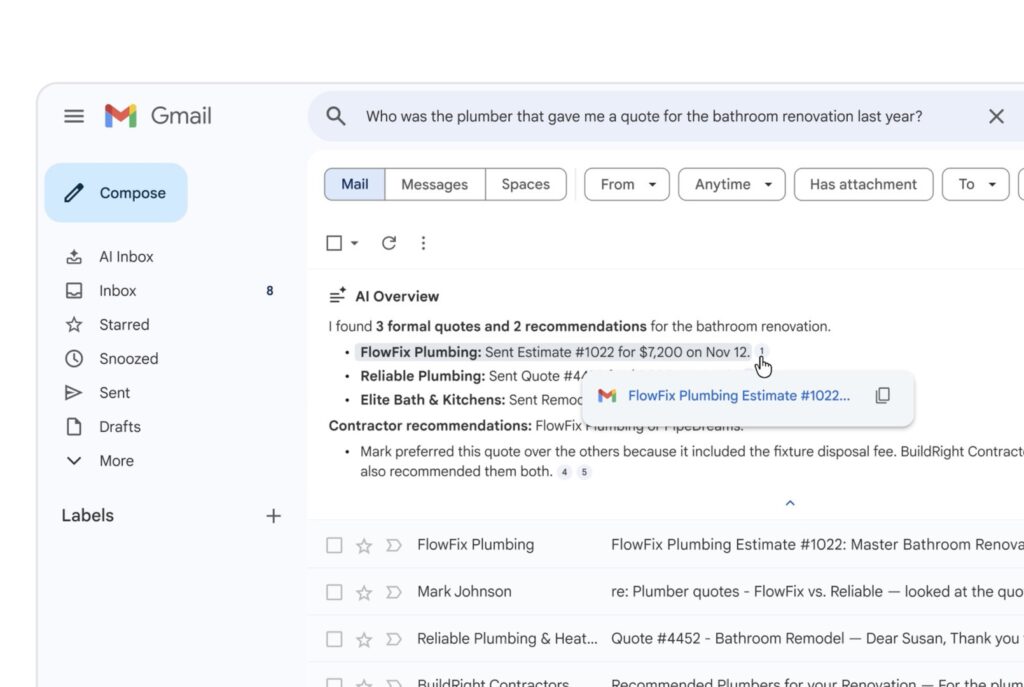This screenshot has height=687, width=1024.
Task: Open the Drafts folder
Action: [x=120, y=426]
